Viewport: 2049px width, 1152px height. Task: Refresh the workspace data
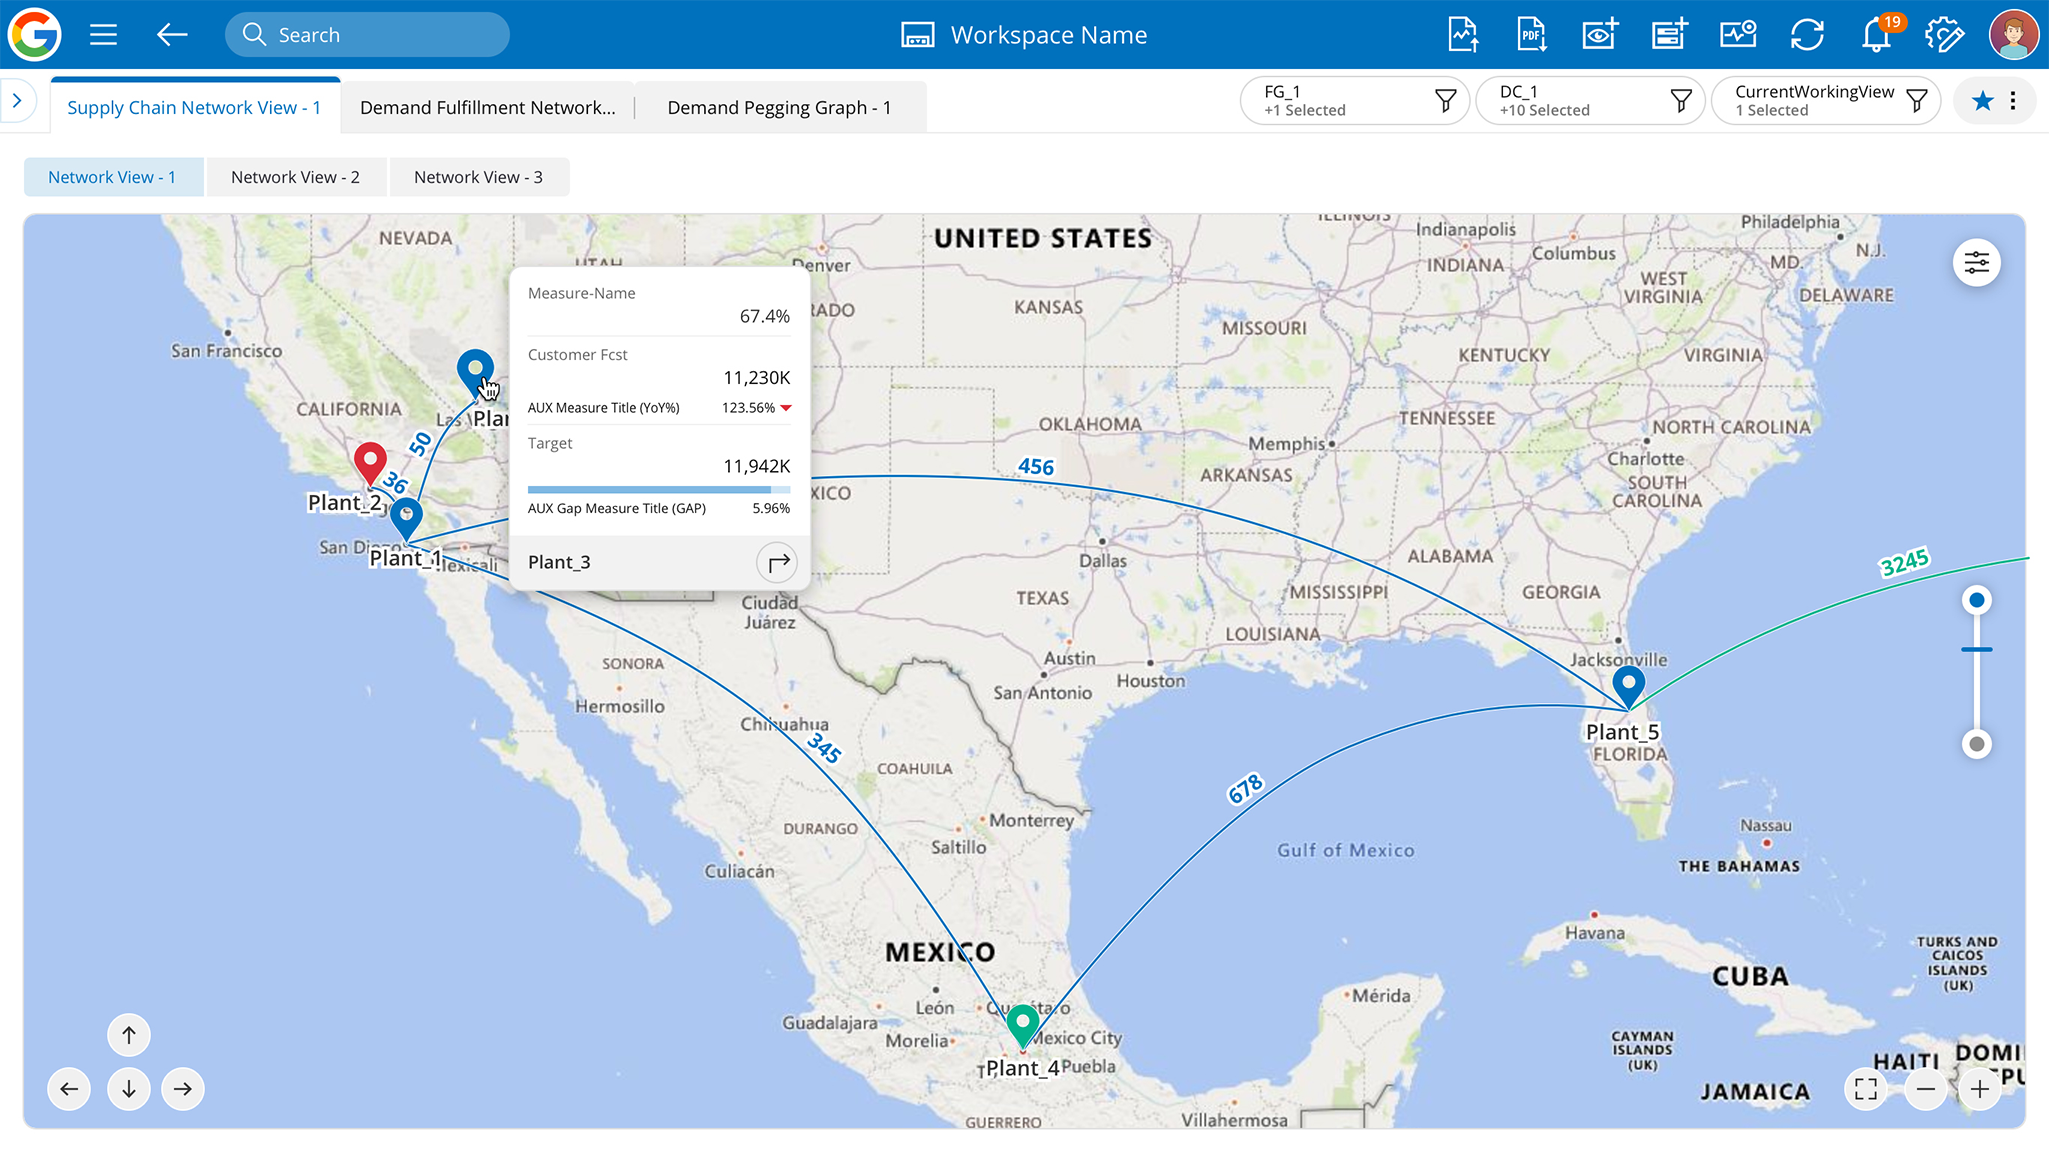pos(1807,35)
